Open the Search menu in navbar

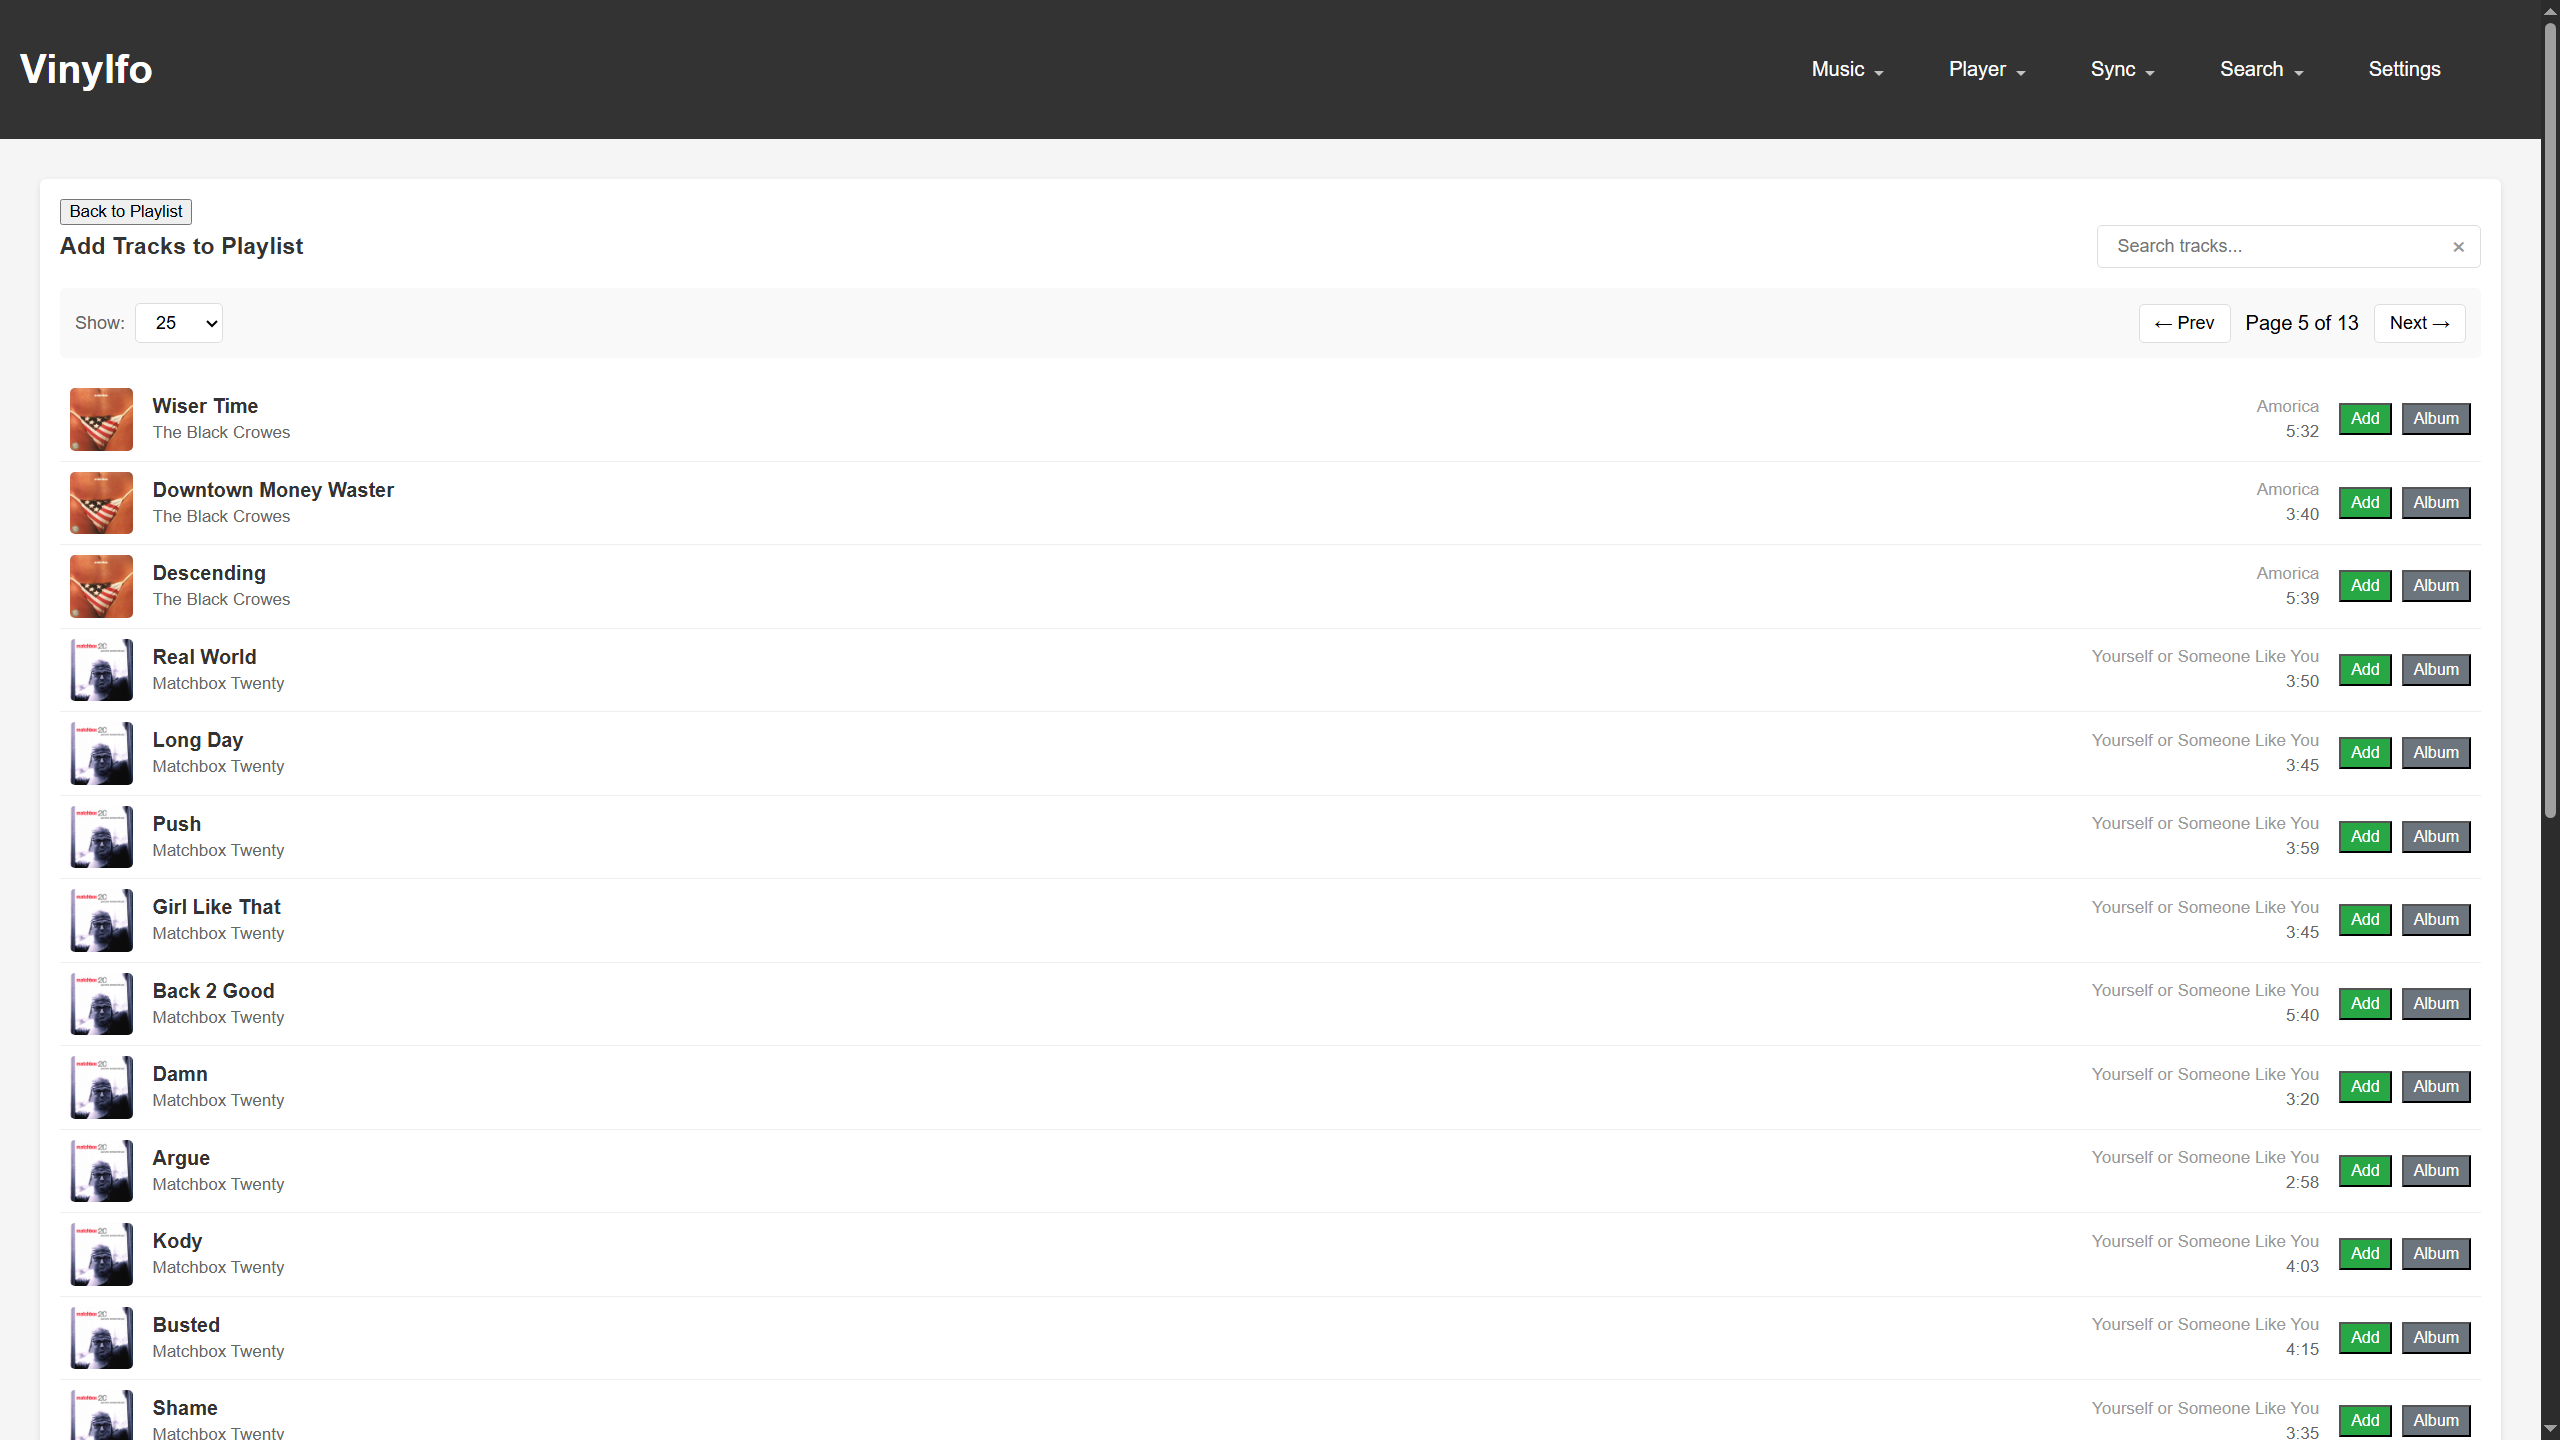pos(2261,69)
